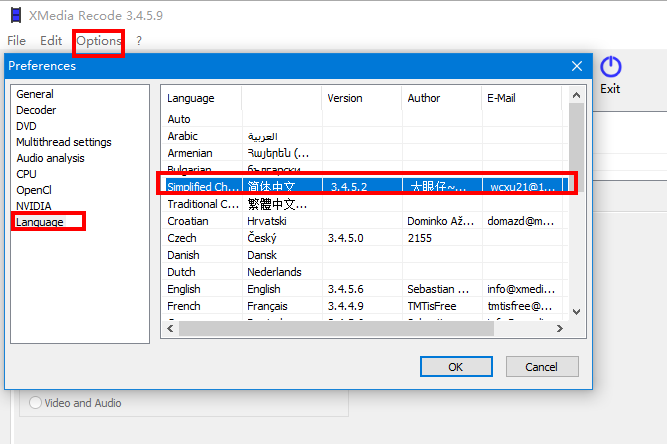
Task: Click the Exit power icon
Action: pyautogui.click(x=610, y=67)
